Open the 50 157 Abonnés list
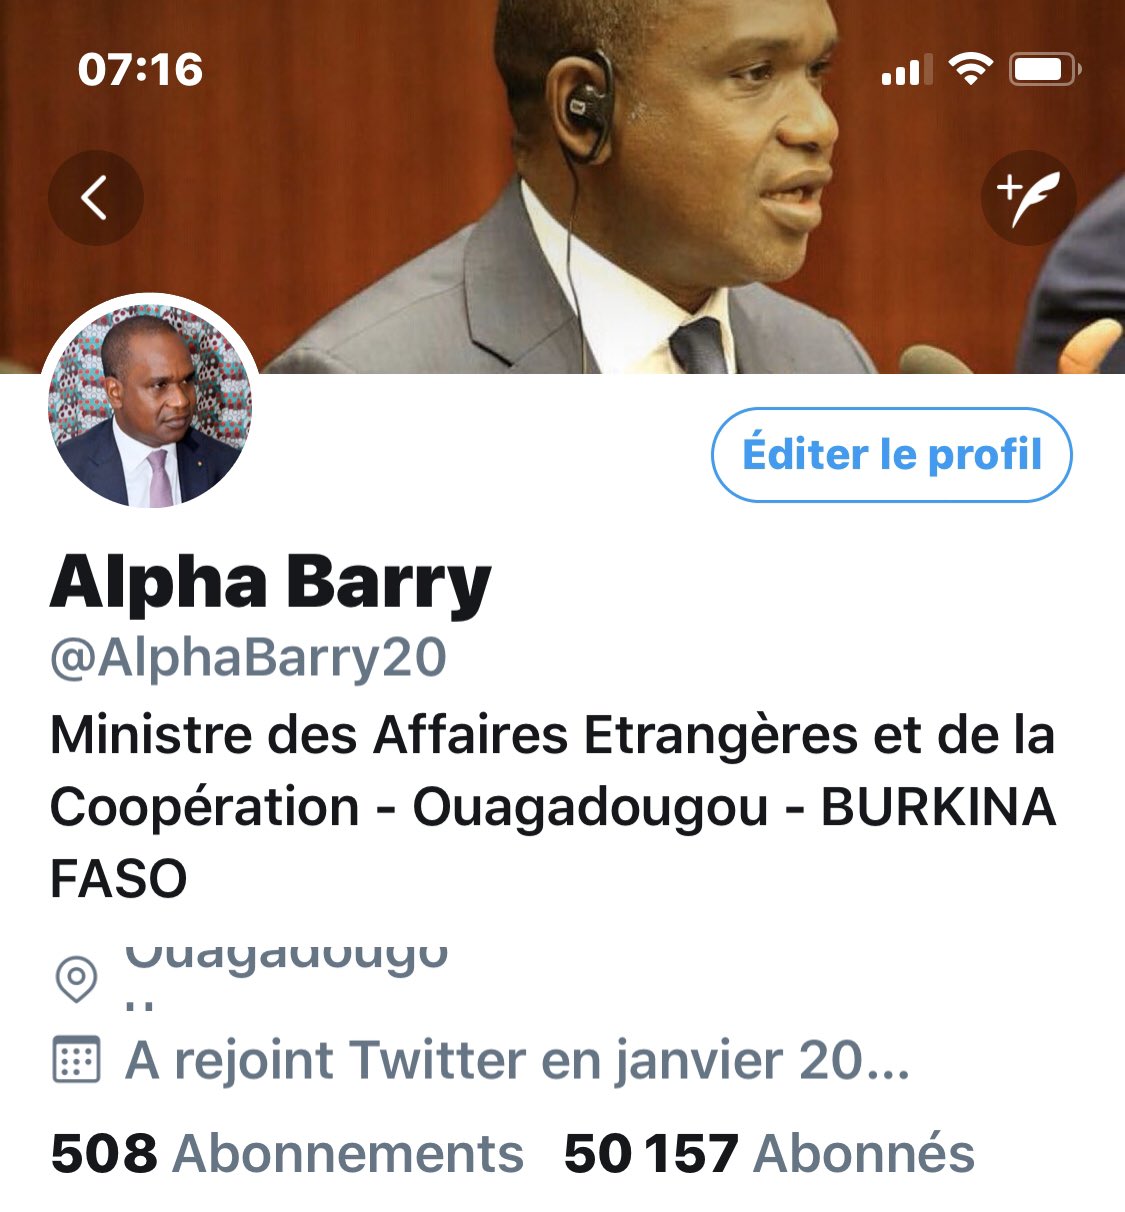The image size is (1125, 1212). click(769, 1153)
